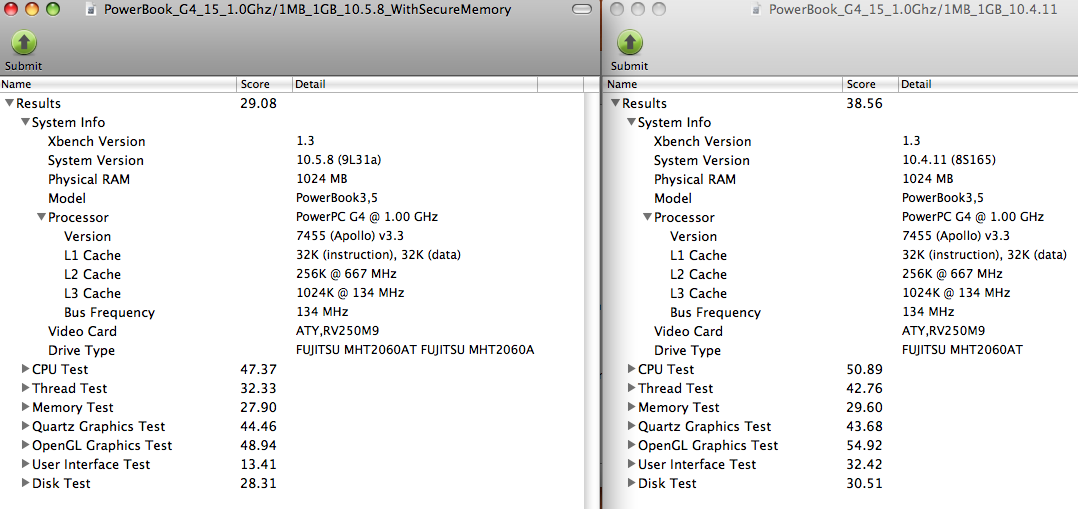1078x509 pixels.
Task: Select Physical RAM row in the 10.5.8 window
Action: tap(292, 180)
